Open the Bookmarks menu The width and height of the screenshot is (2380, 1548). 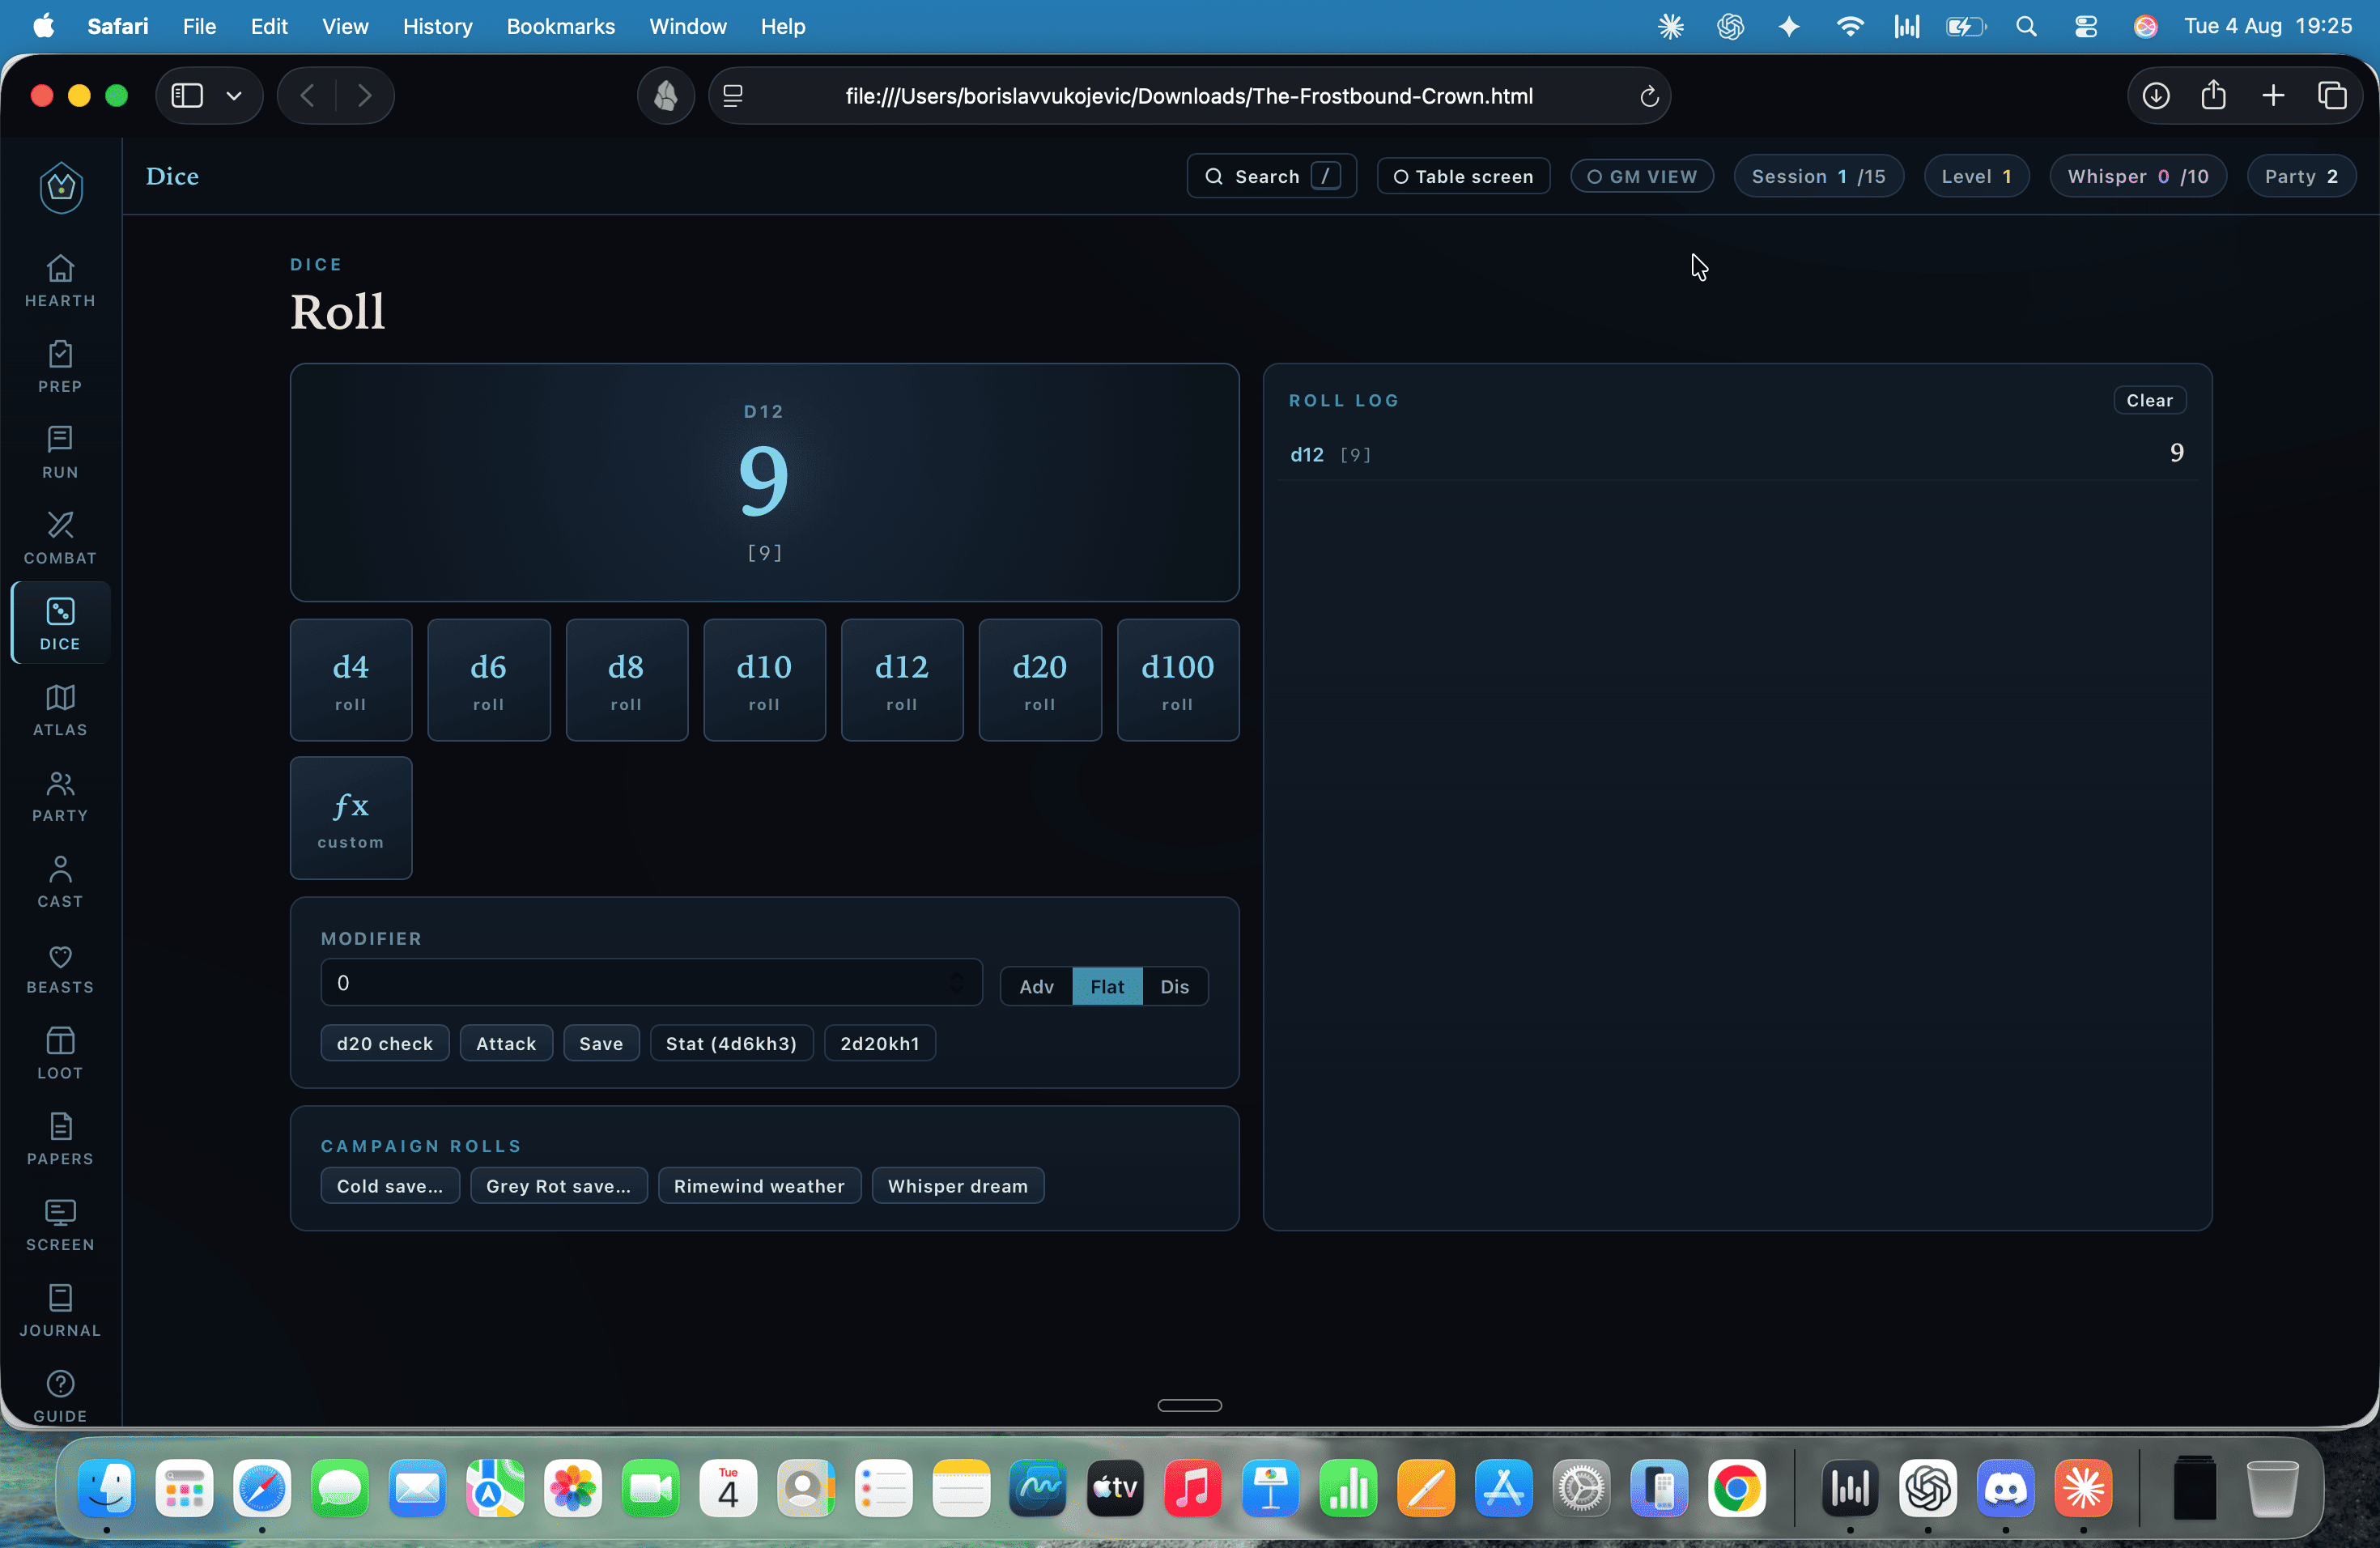(x=560, y=27)
